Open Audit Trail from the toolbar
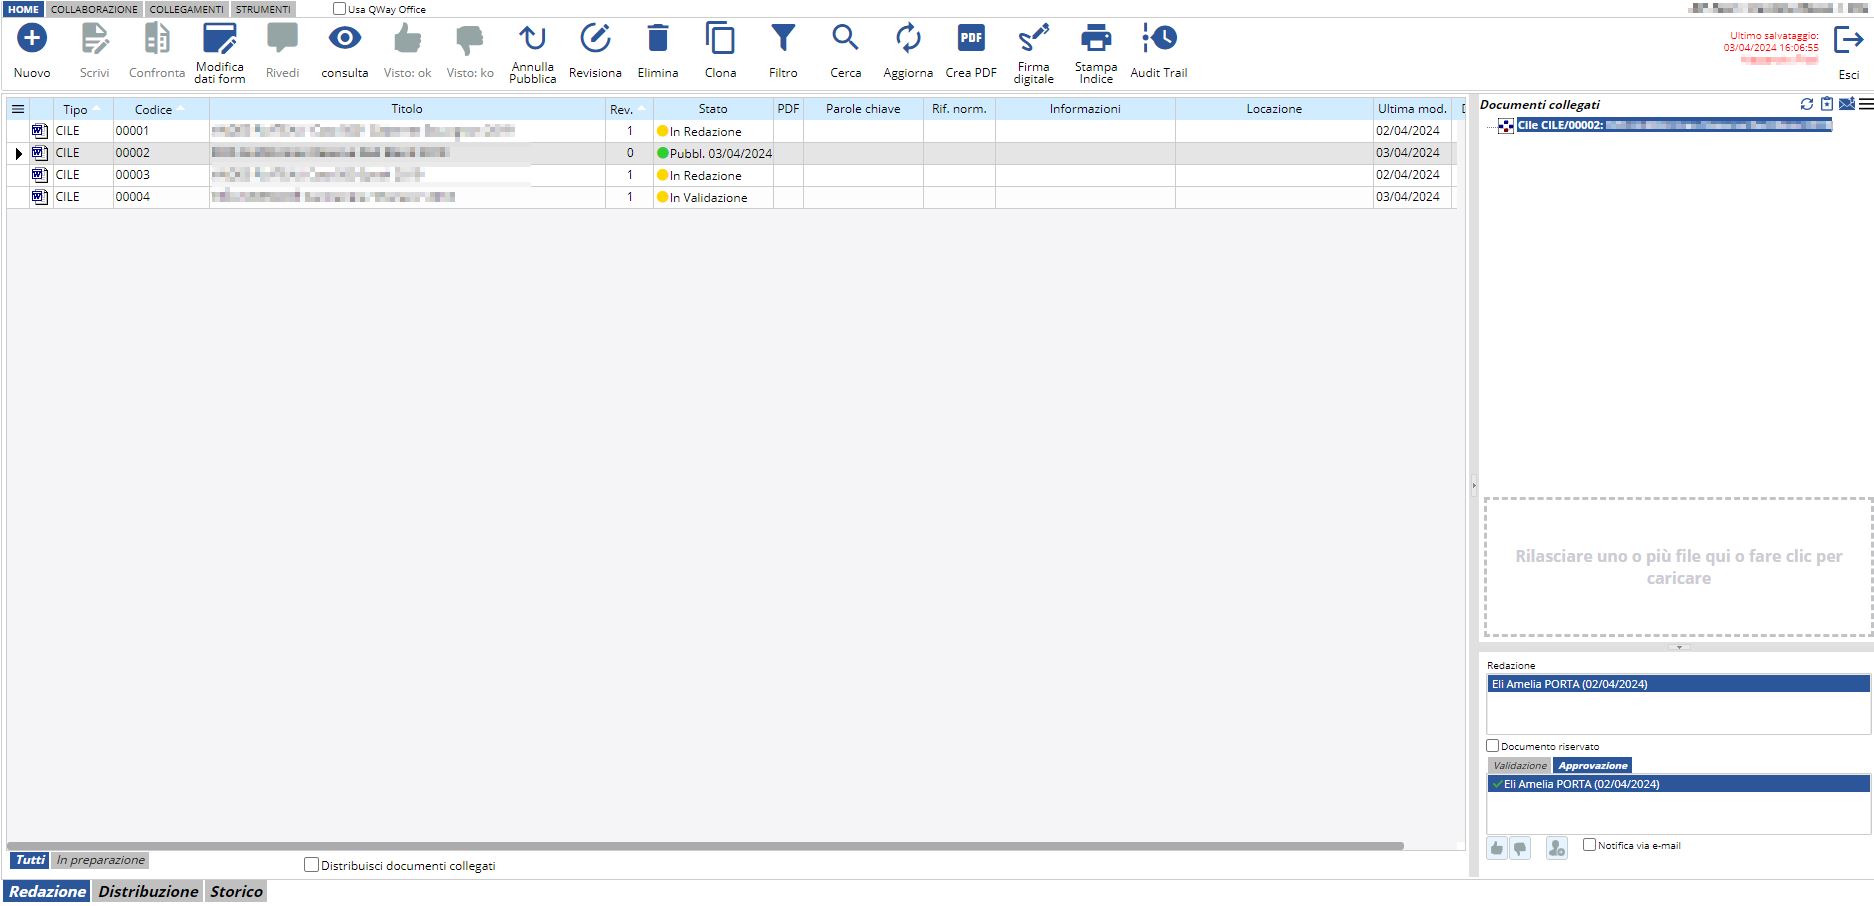Viewport: 1874px width, 906px height. 1158,39
